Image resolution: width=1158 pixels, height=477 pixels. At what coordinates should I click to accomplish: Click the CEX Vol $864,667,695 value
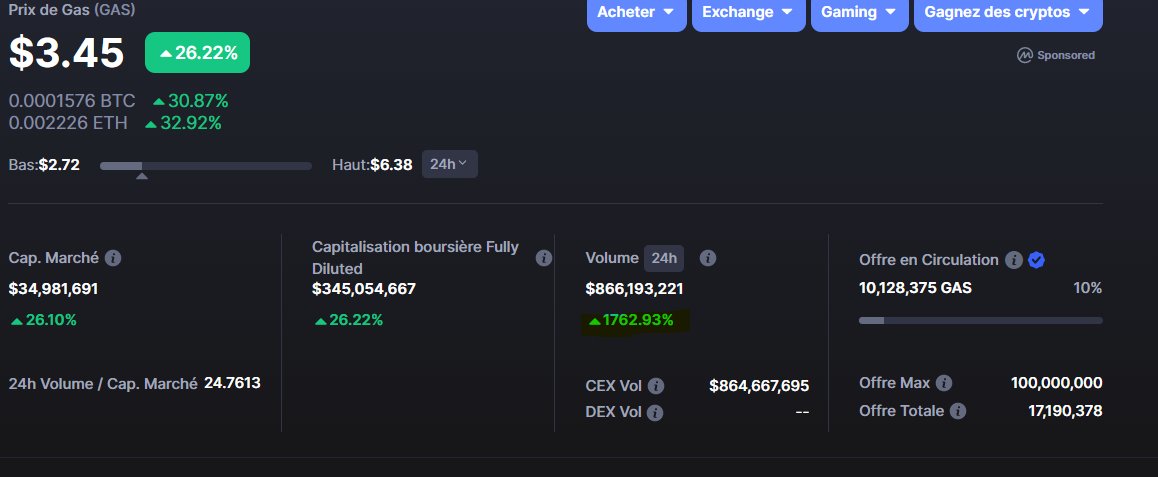759,386
